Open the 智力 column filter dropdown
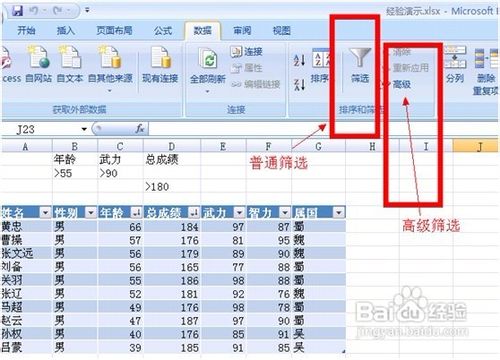The image size is (500, 360). click(x=284, y=212)
